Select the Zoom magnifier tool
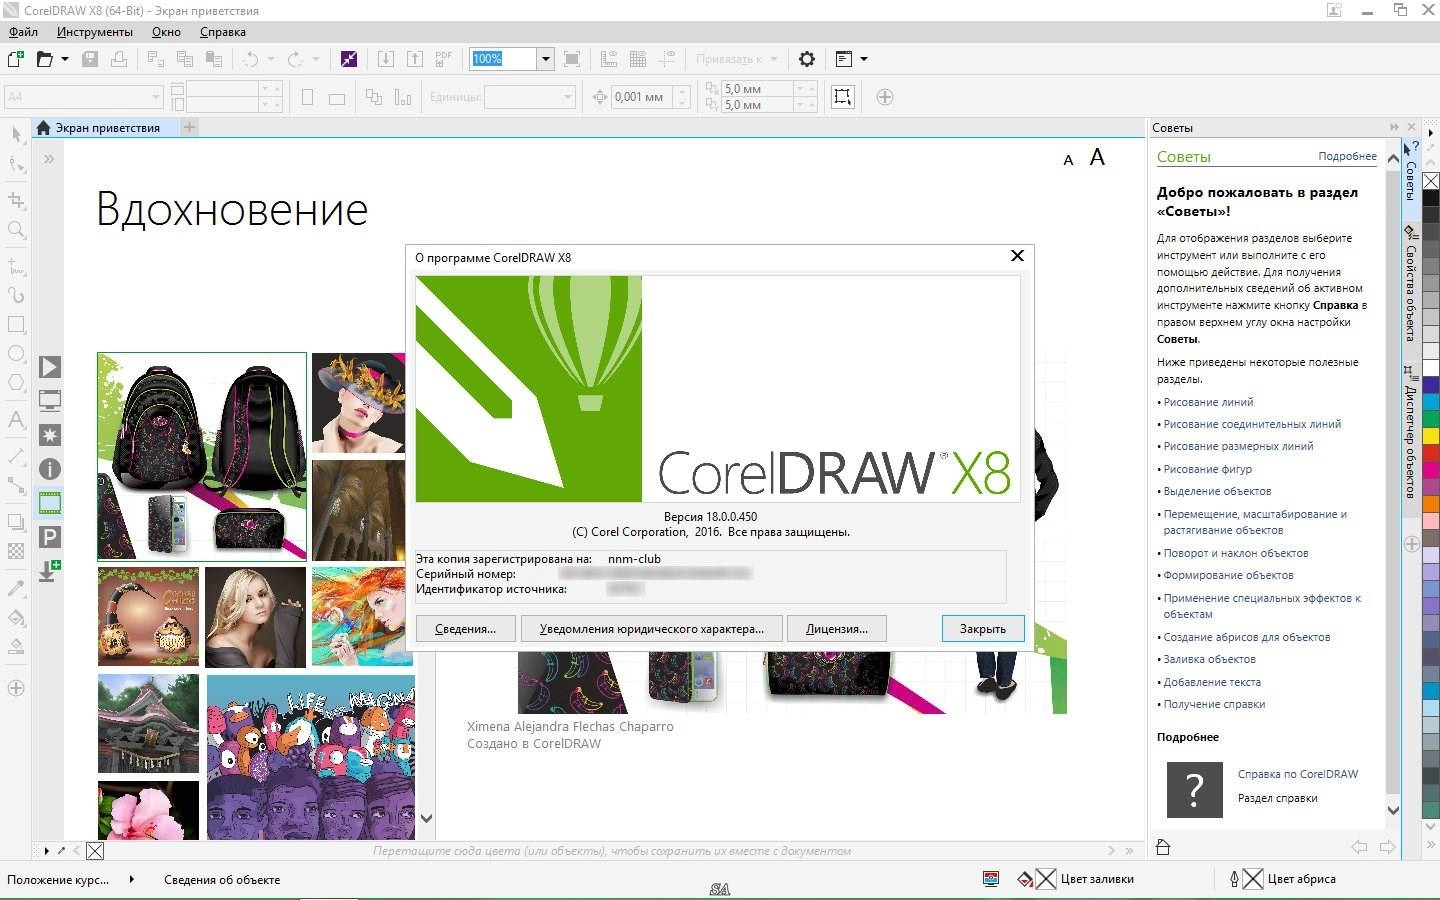The height and width of the screenshot is (900, 1440). pyautogui.click(x=16, y=230)
